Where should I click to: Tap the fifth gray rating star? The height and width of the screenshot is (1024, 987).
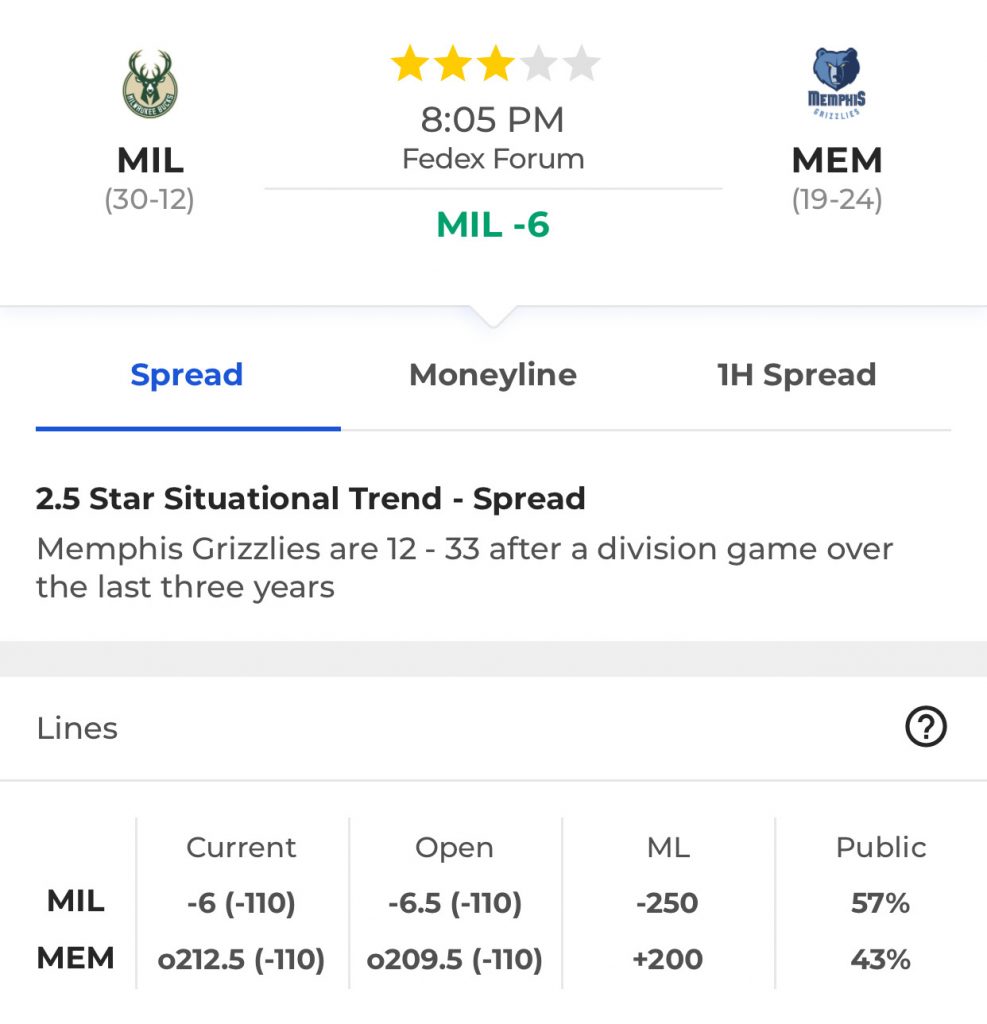(x=581, y=63)
